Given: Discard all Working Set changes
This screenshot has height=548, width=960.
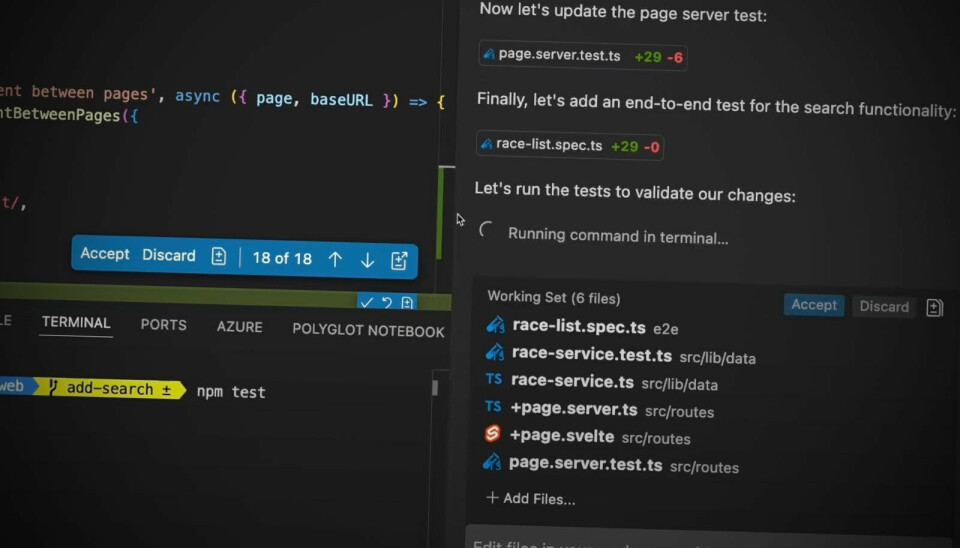Looking at the screenshot, I should [x=883, y=306].
